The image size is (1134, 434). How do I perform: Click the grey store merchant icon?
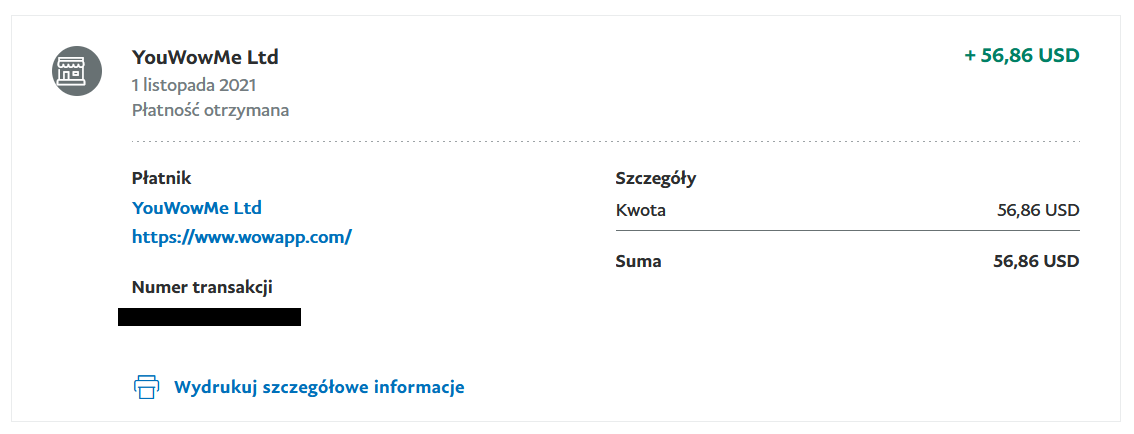[x=77, y=71]
